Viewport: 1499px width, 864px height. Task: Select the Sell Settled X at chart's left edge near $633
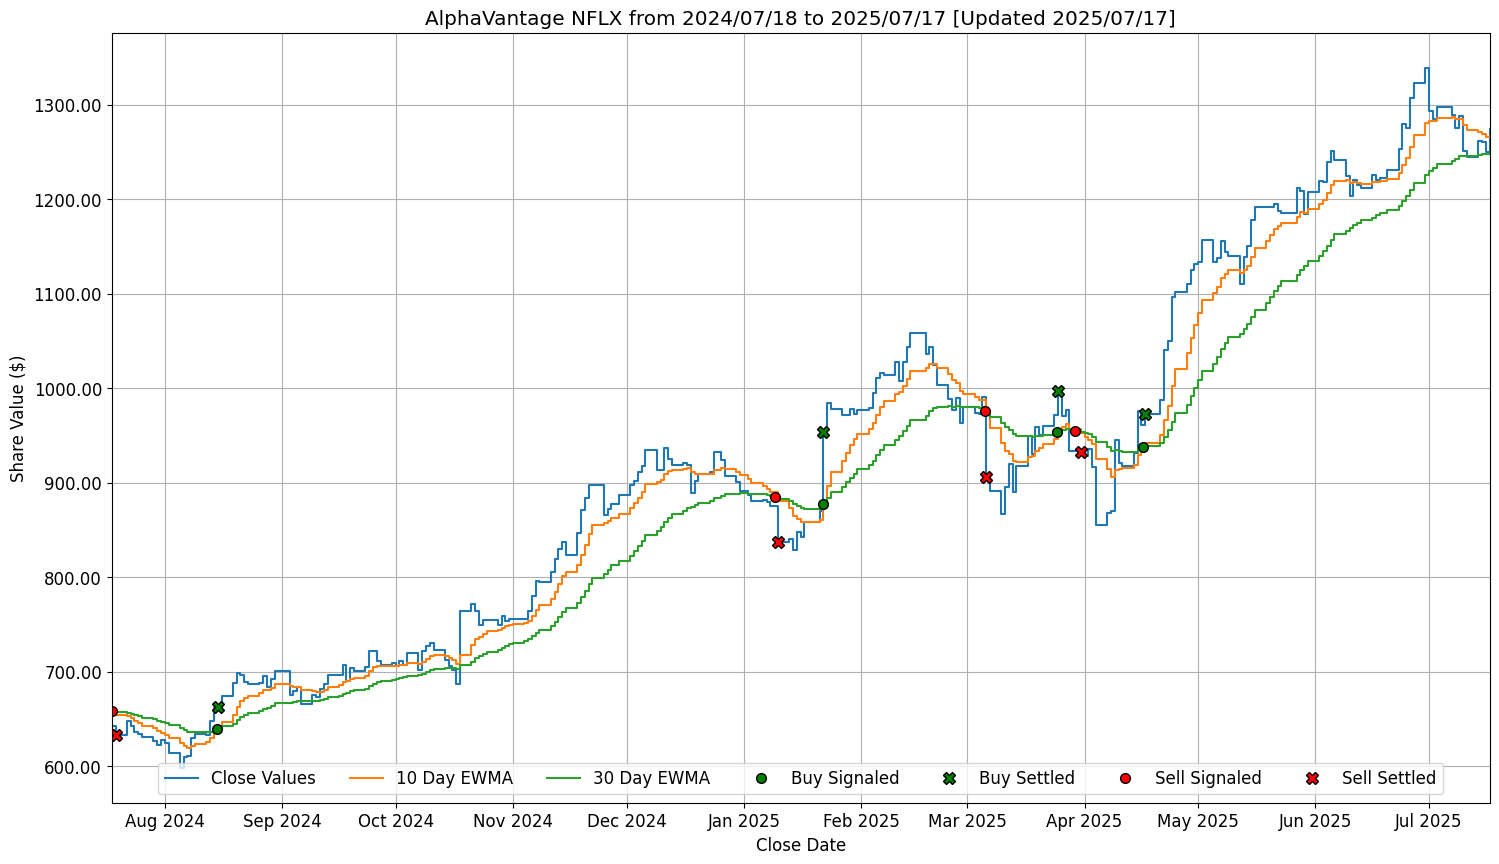tap(117, 735)
